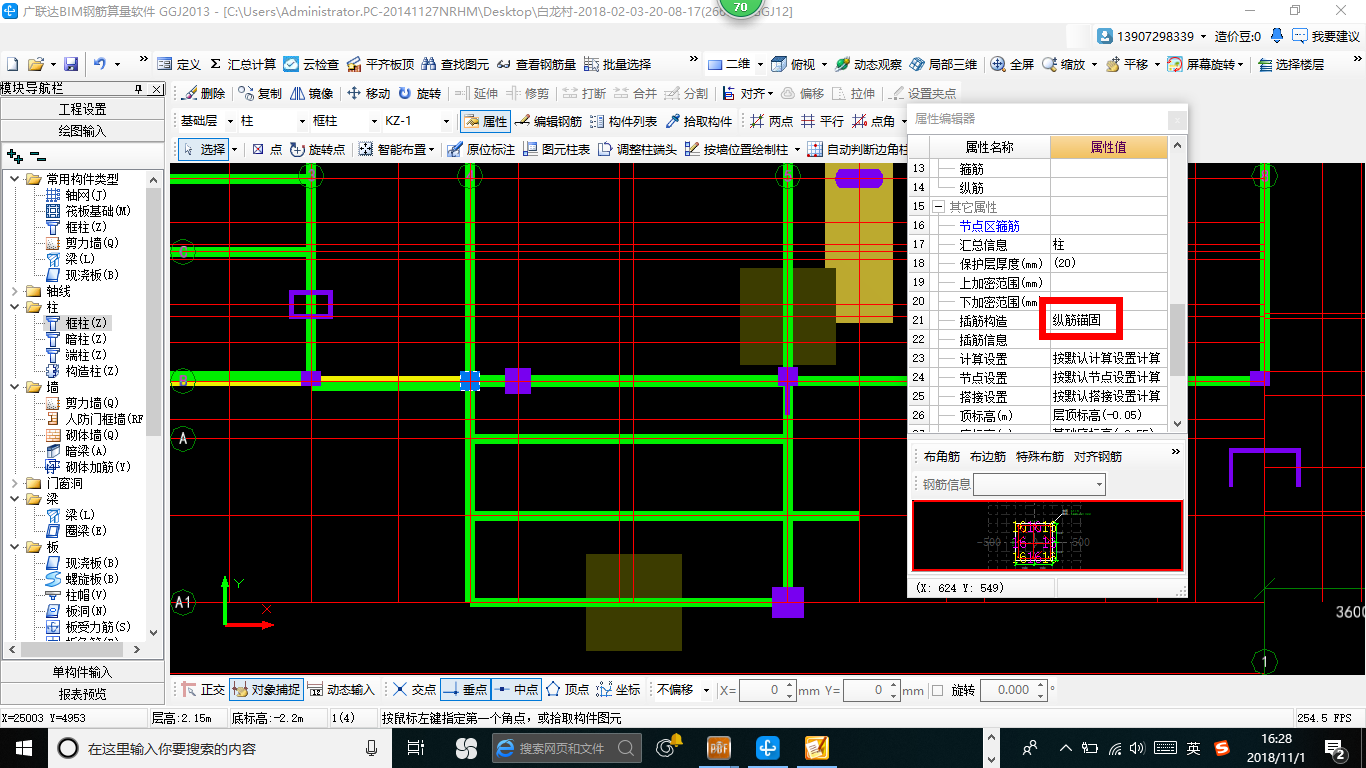Undo the last action

[100, 64]
